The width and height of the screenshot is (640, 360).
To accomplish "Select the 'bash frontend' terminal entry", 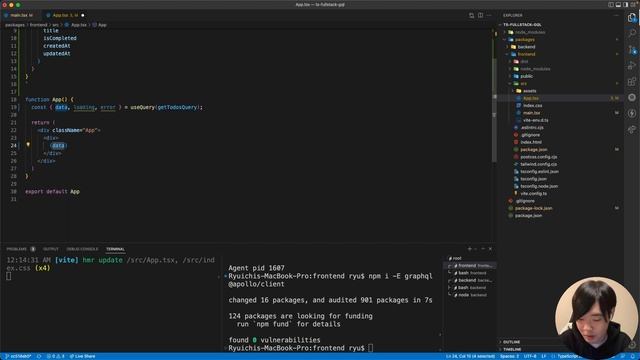I will (x=471, y=273).
